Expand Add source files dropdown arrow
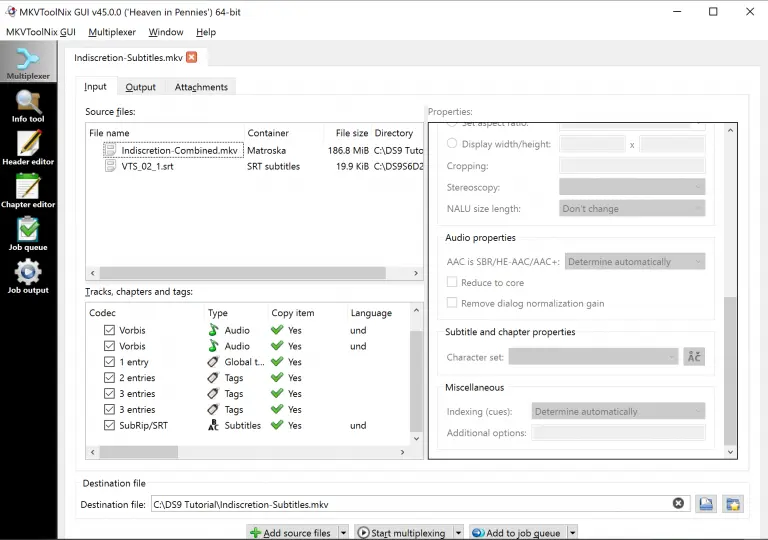768x540 pixels. [343, 532]
